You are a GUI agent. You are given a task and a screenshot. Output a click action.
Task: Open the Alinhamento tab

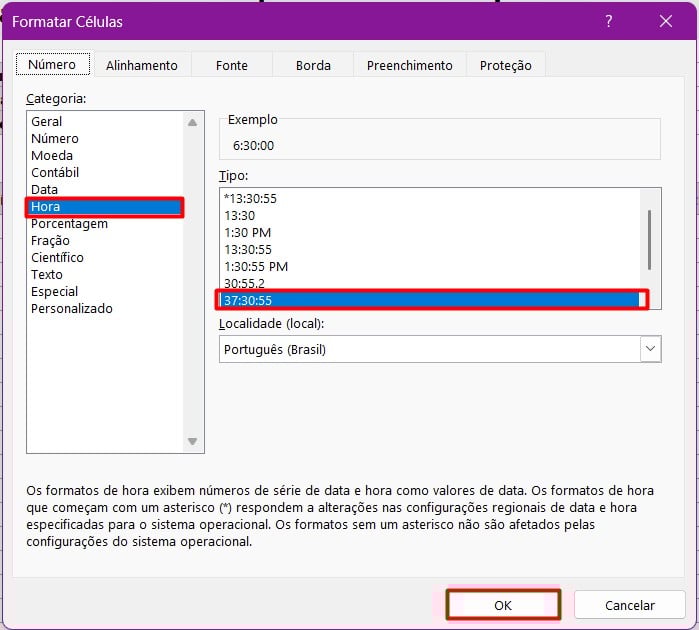[x=142, y=66]
